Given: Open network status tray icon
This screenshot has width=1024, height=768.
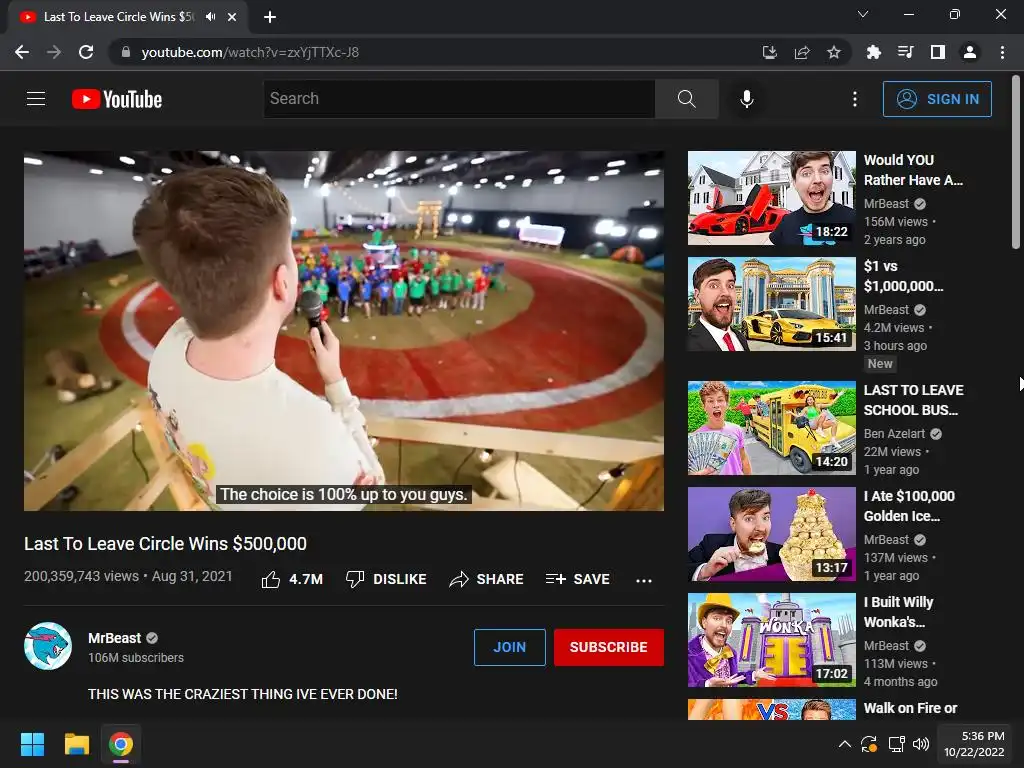Looking at the screenshot, I should (x=896, y=744).
